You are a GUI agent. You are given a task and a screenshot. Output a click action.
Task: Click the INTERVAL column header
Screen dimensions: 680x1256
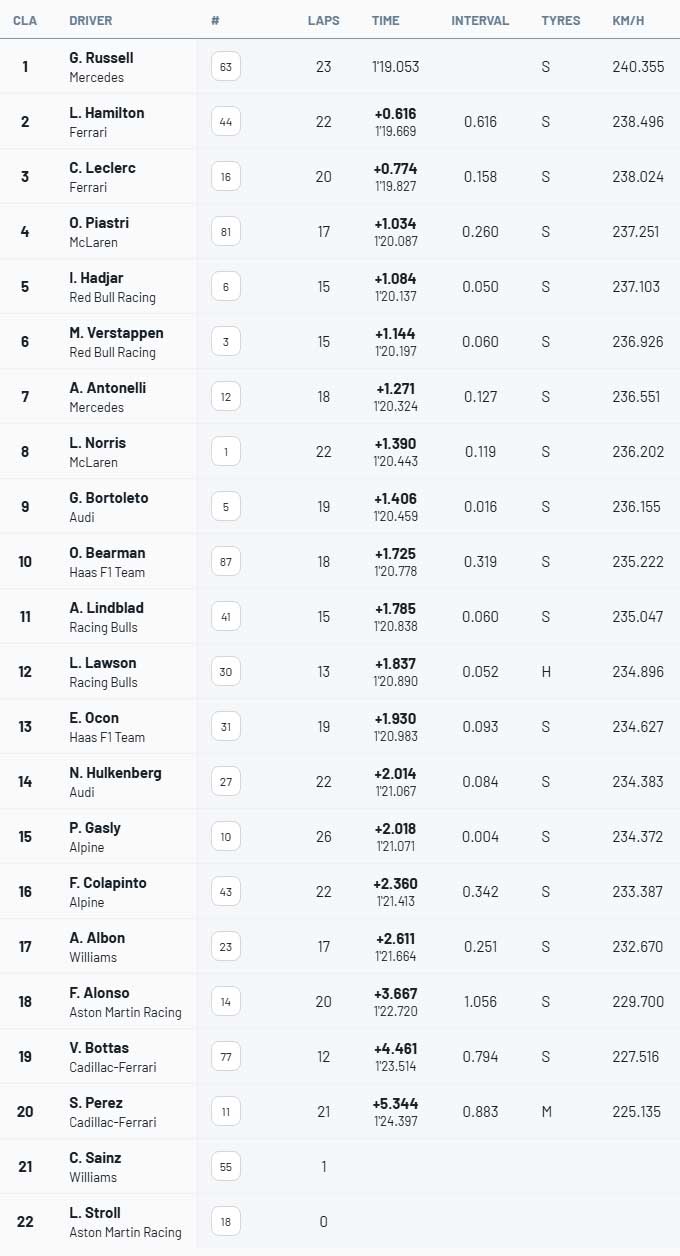(480, 20)
